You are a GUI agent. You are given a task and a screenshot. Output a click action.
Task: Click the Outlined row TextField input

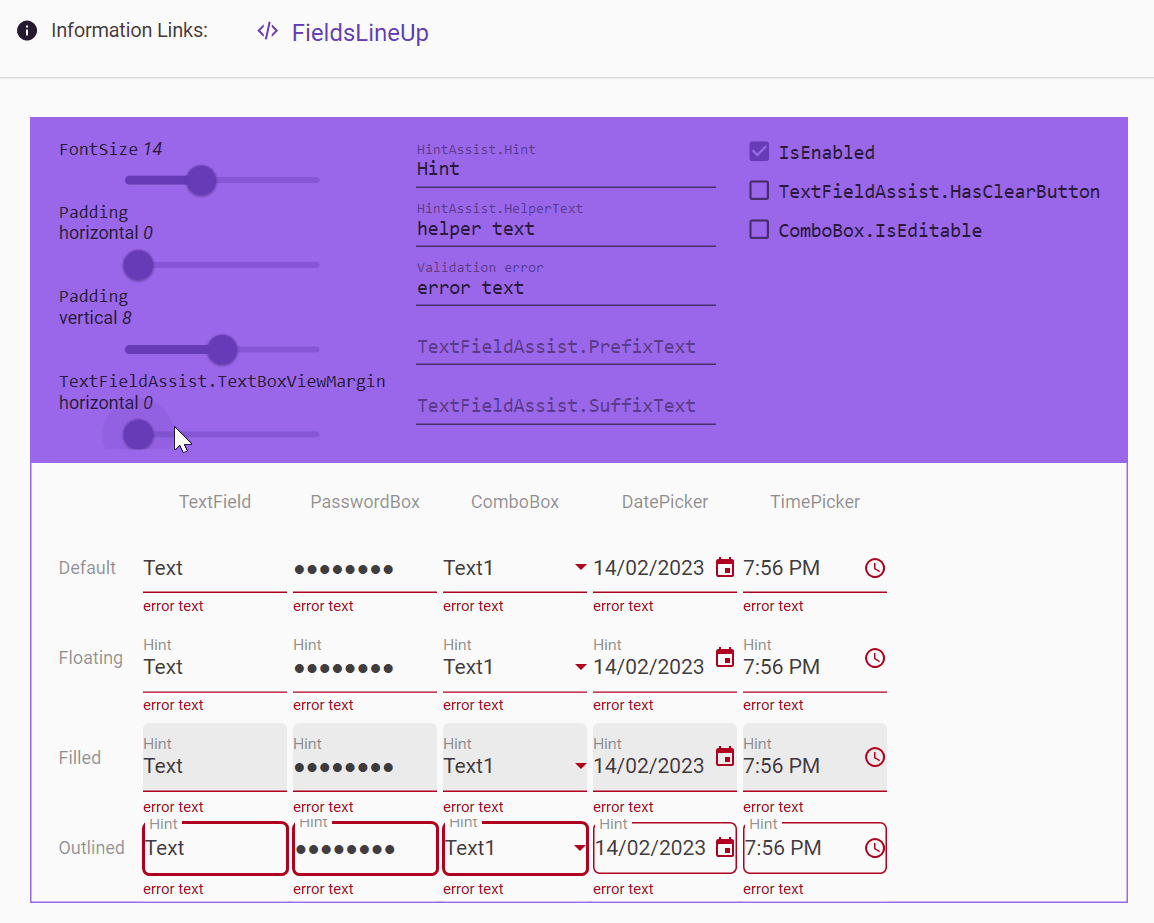point(215,848)
